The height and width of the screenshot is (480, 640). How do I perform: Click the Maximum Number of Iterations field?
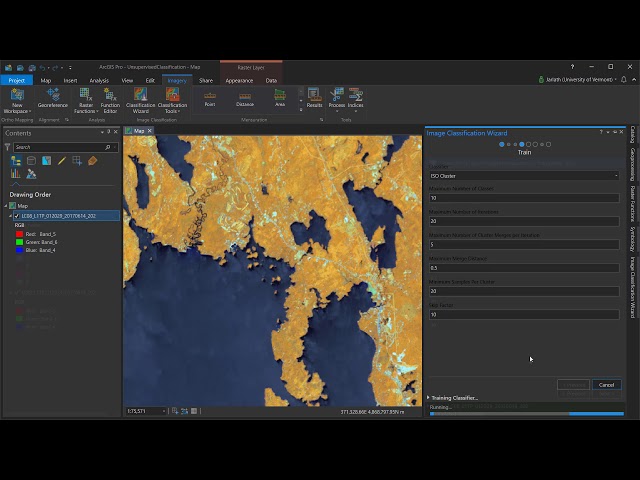524,221
